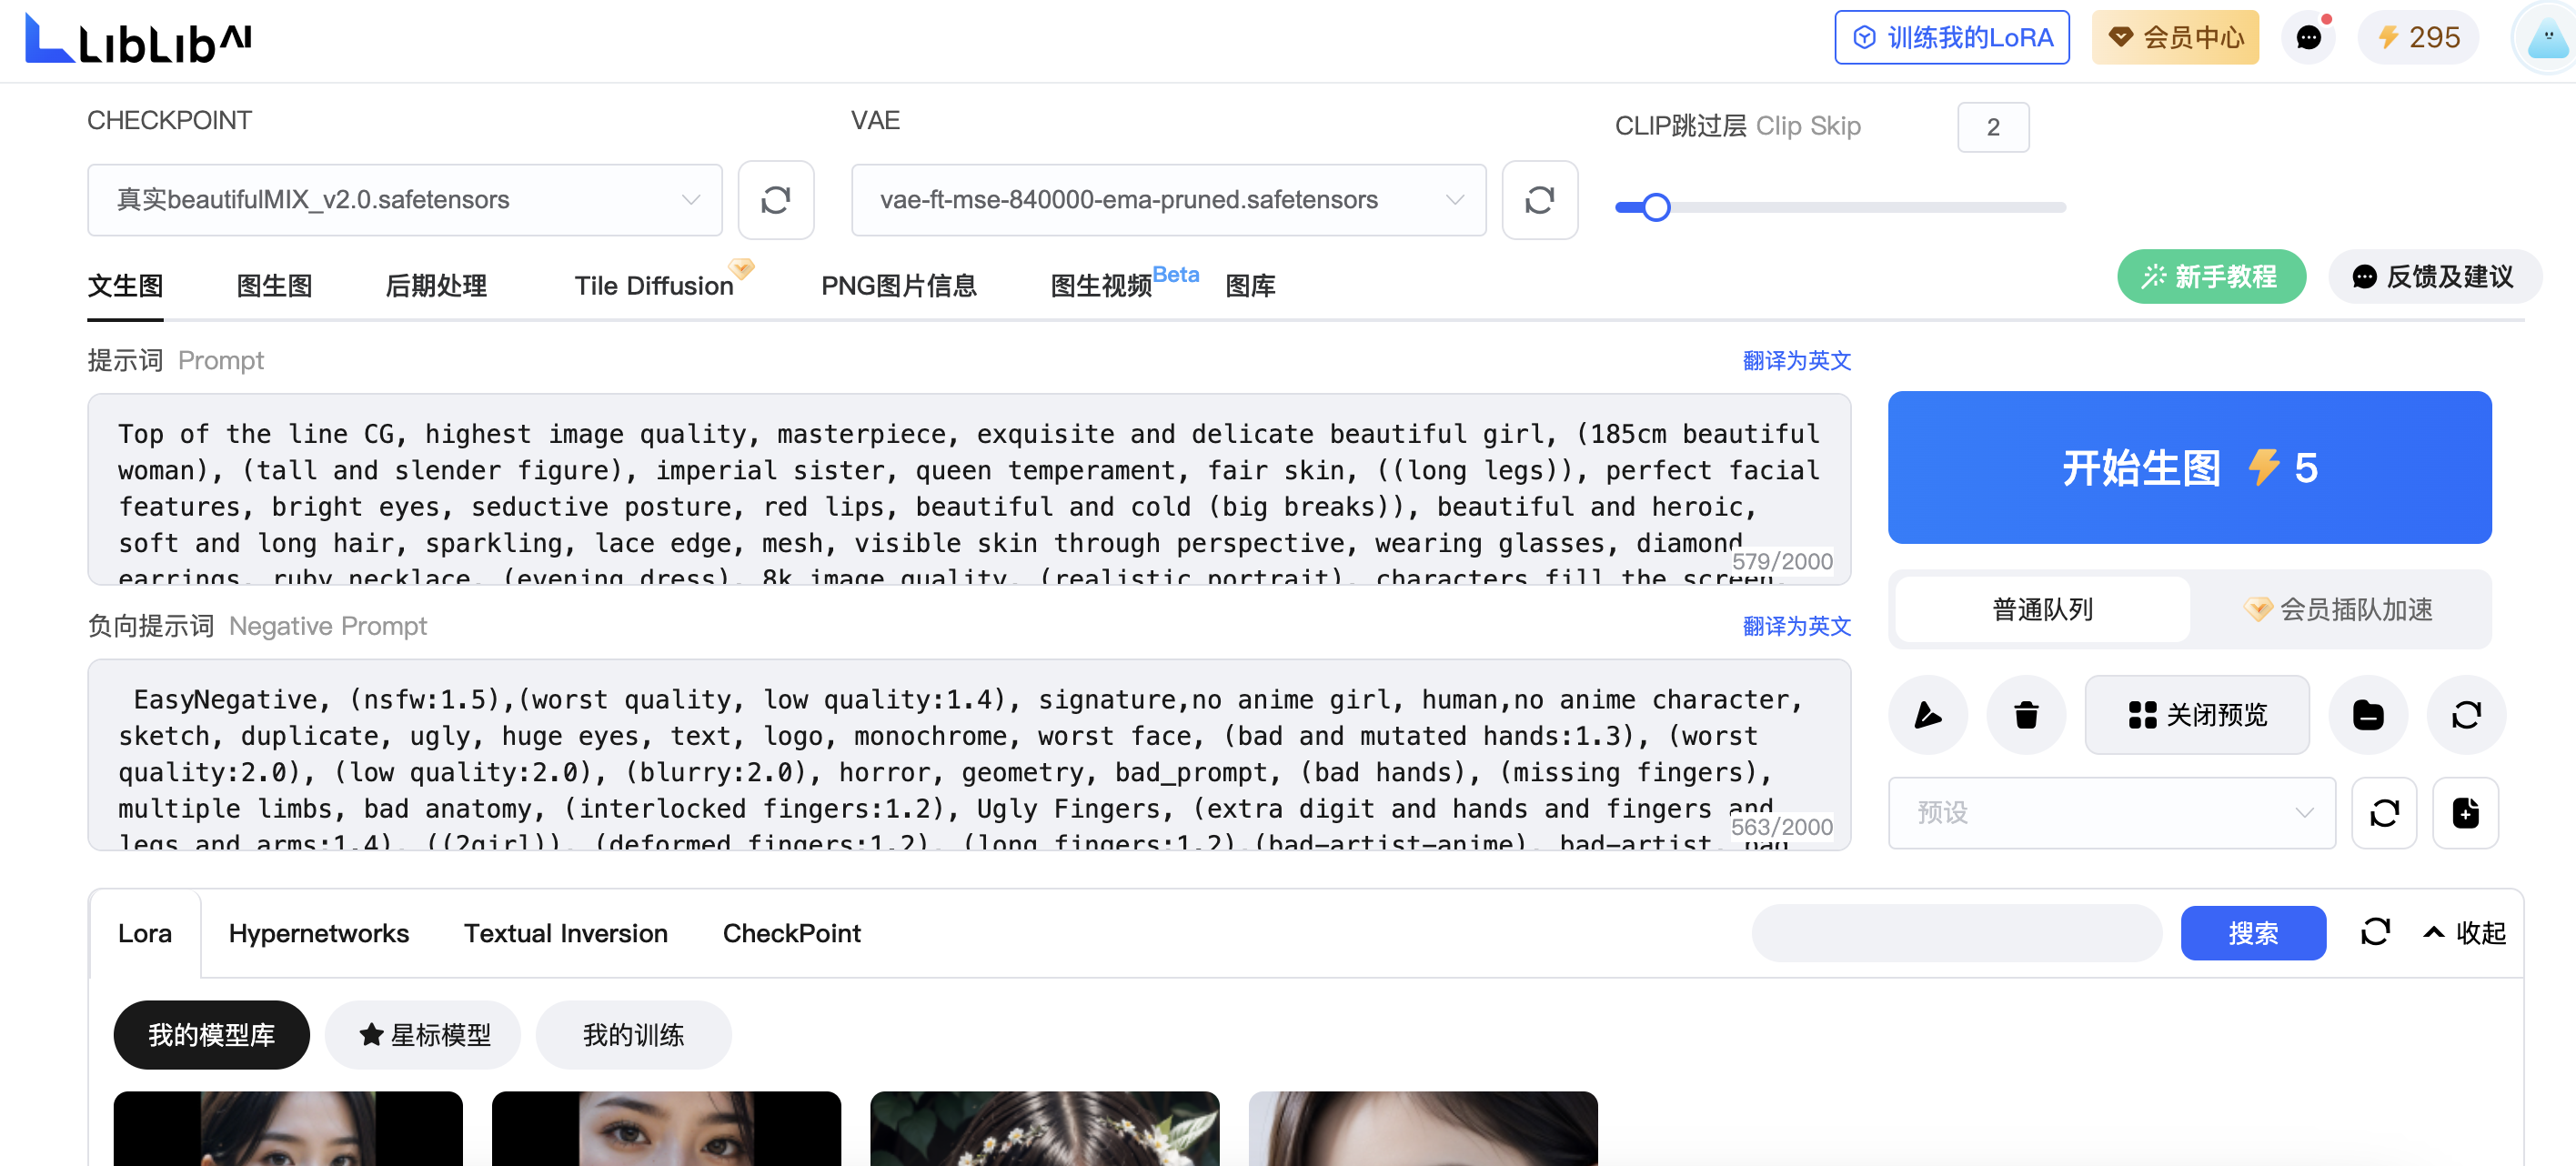Refresh the checkpoint model list
Viewport: 2576px width, 1166px height.
tap(775, 200)
